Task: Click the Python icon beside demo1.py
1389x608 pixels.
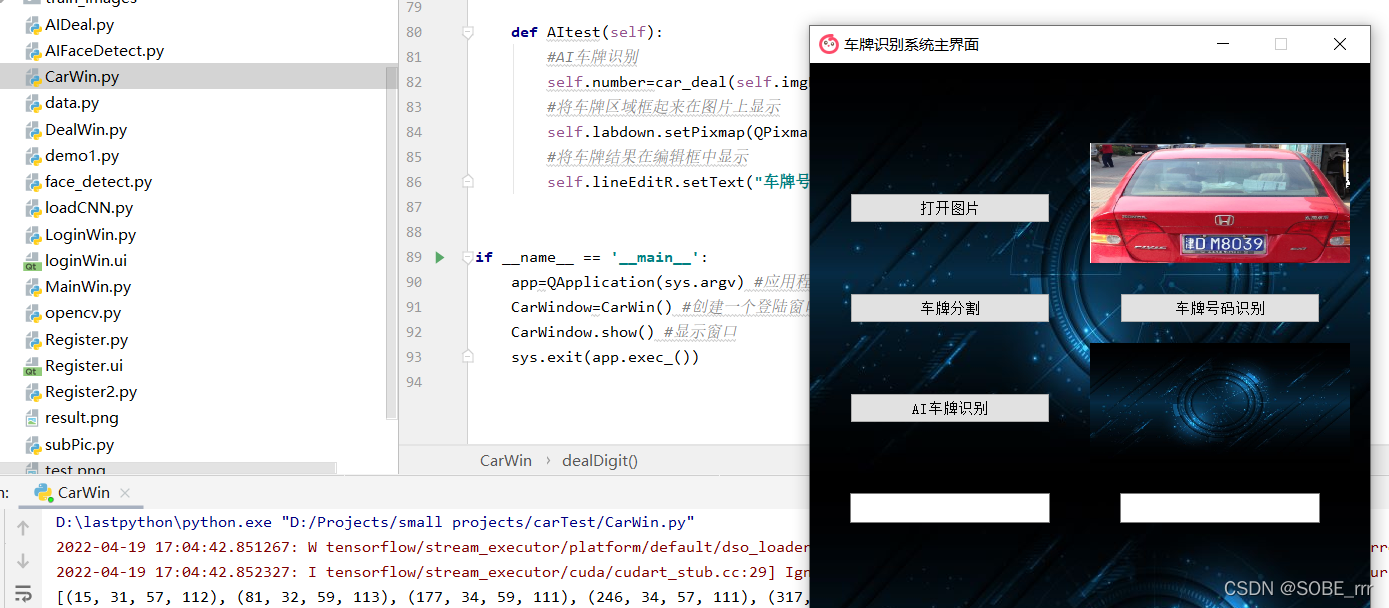Action: tap(32, 156)
